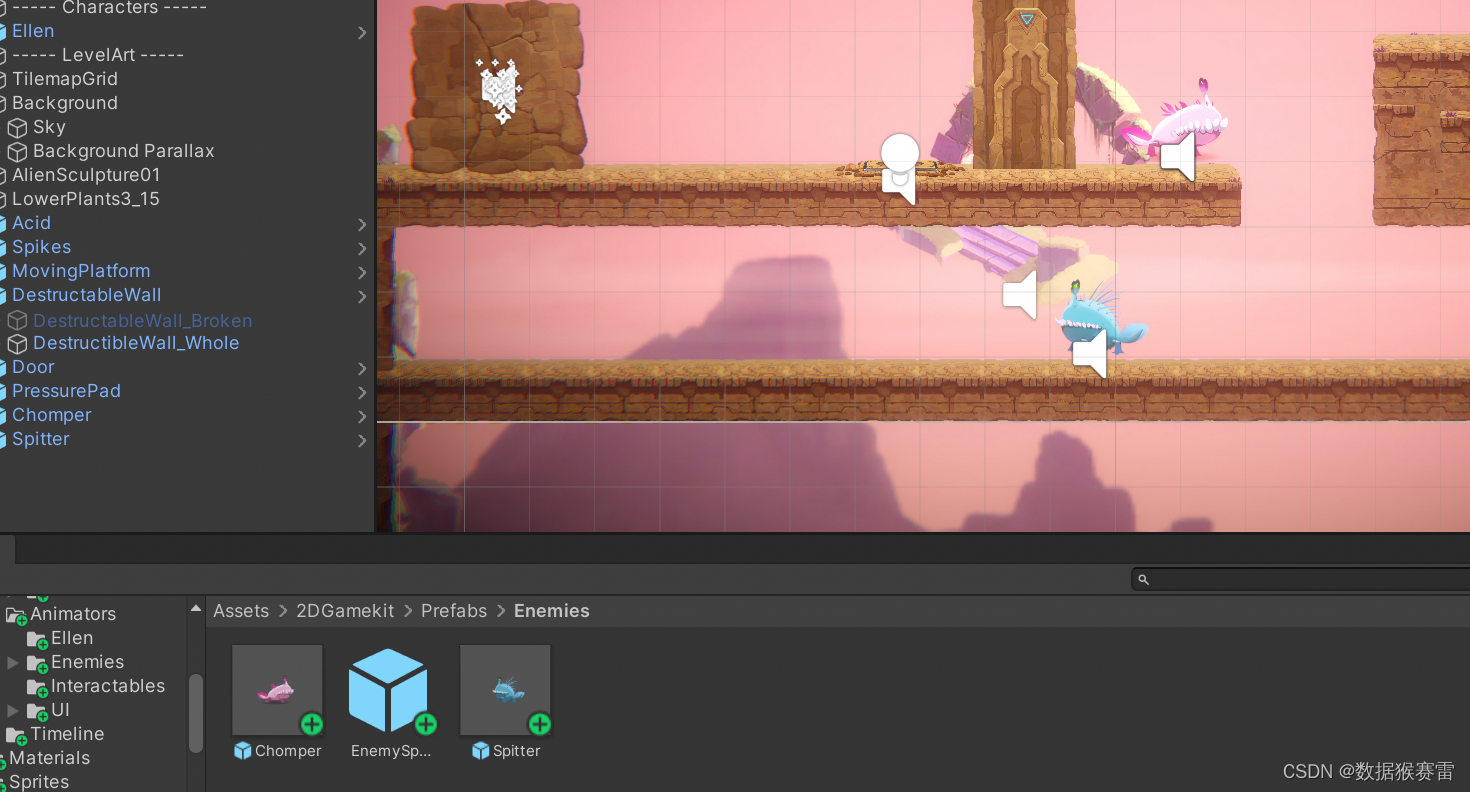
Task: Click the audio speaker gizmo below the blue Spitter
Action: [1090, 354]
